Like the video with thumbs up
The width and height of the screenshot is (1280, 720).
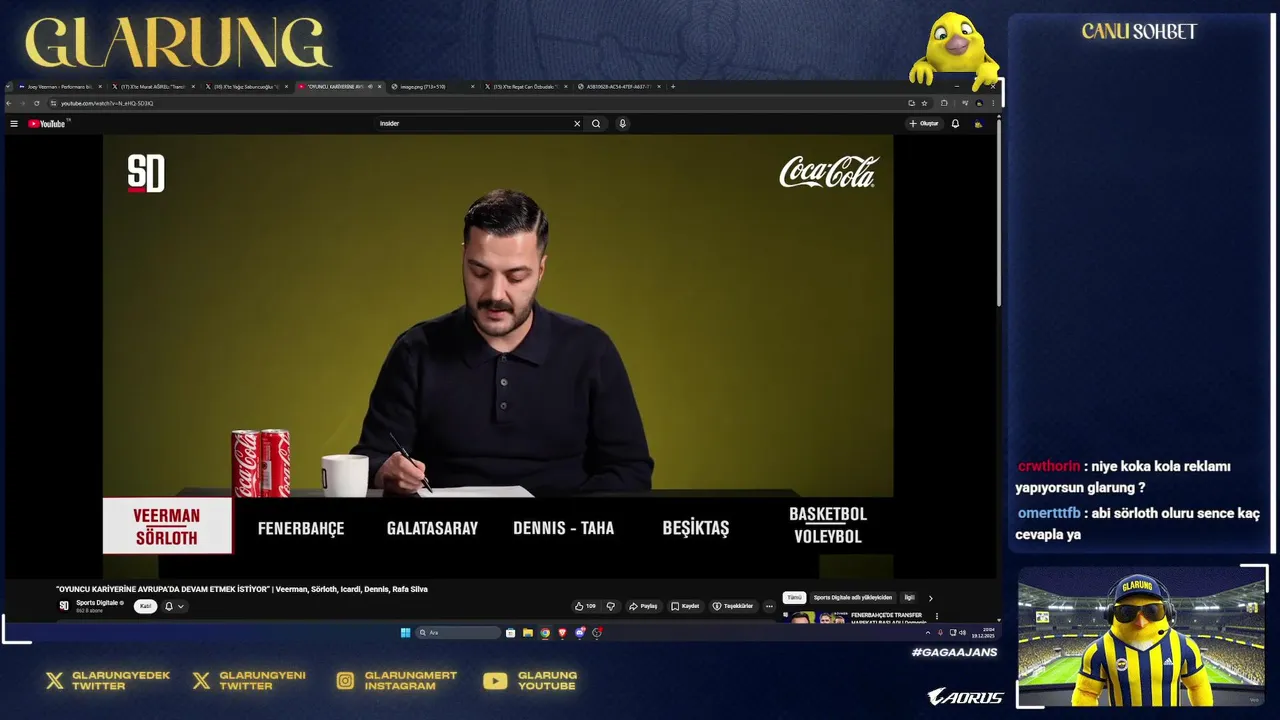pyautogui.click(x=585, y=606)
